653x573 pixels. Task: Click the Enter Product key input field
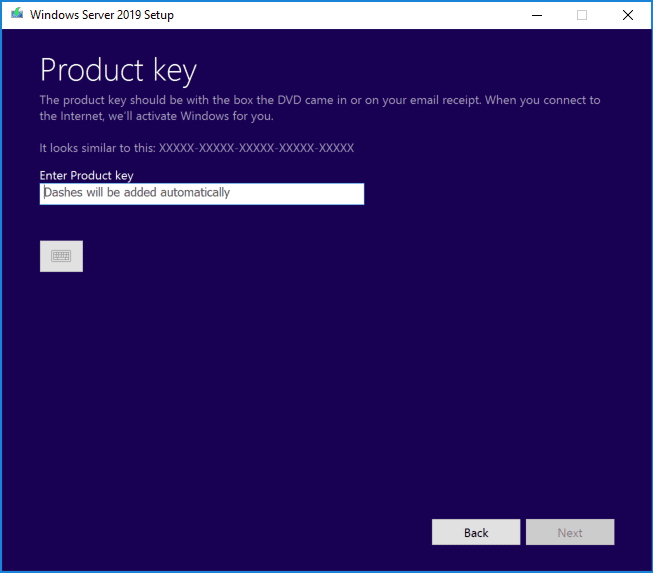[202, 194]
